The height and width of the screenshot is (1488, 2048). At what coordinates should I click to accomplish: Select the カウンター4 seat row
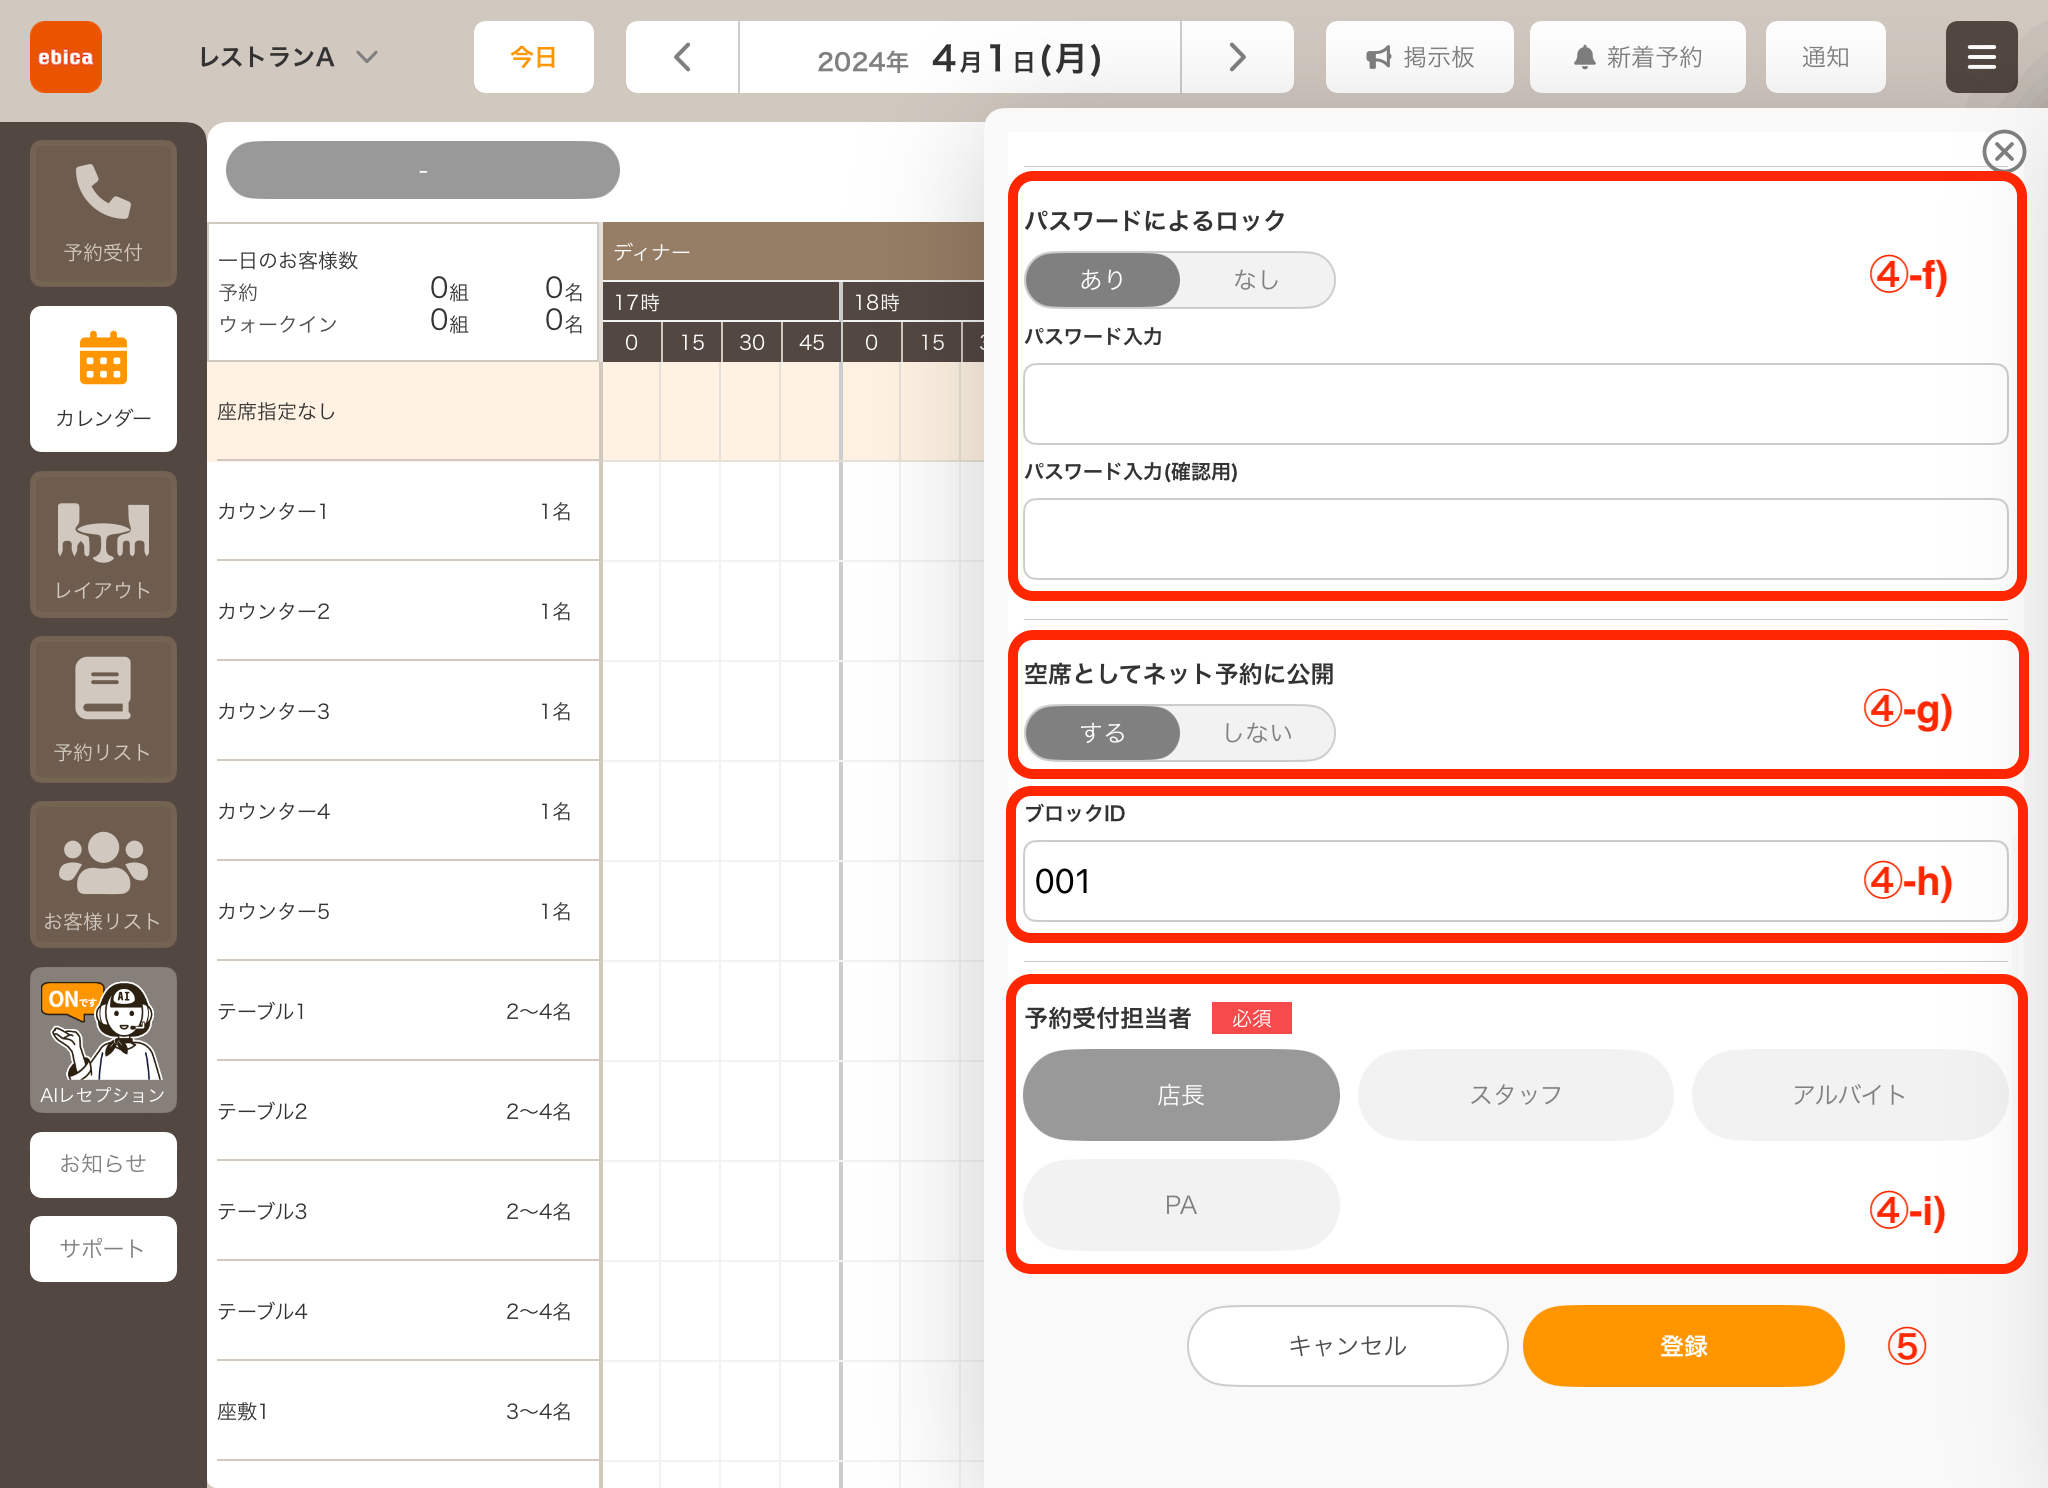(x=403, y=811)
